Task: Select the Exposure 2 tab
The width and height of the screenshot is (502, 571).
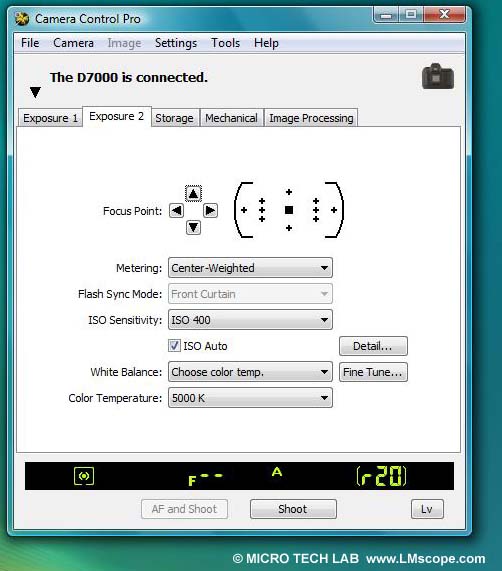Action: pos(116,117)
